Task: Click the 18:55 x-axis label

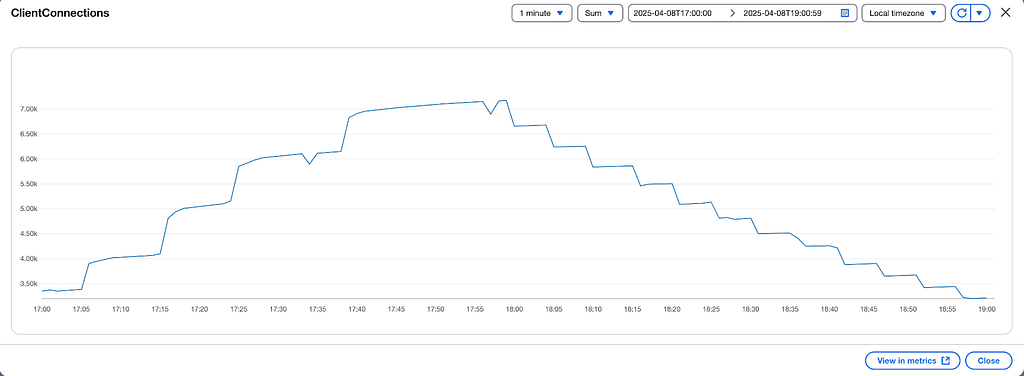Action: (x=947, y=309)
